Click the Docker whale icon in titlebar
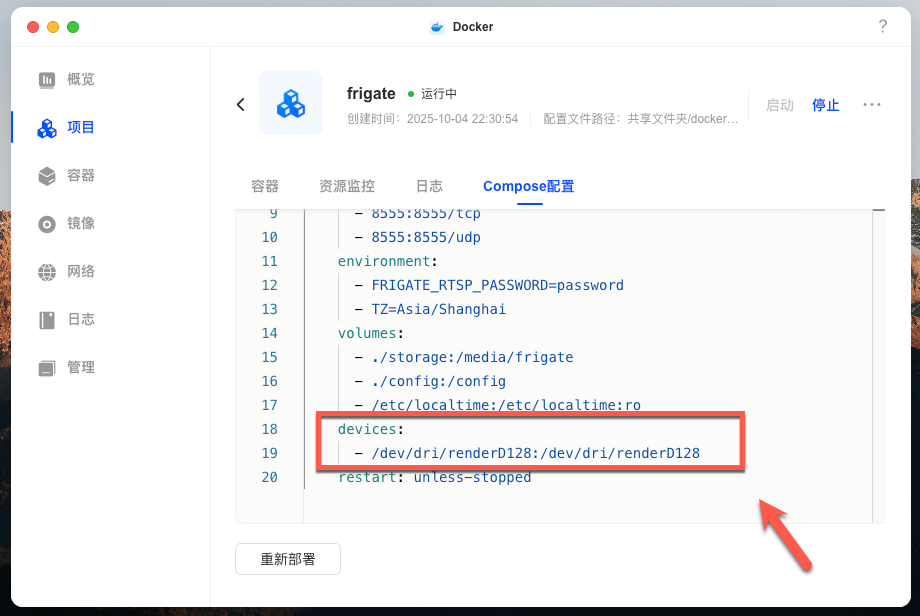 click(x=437, y=27)
